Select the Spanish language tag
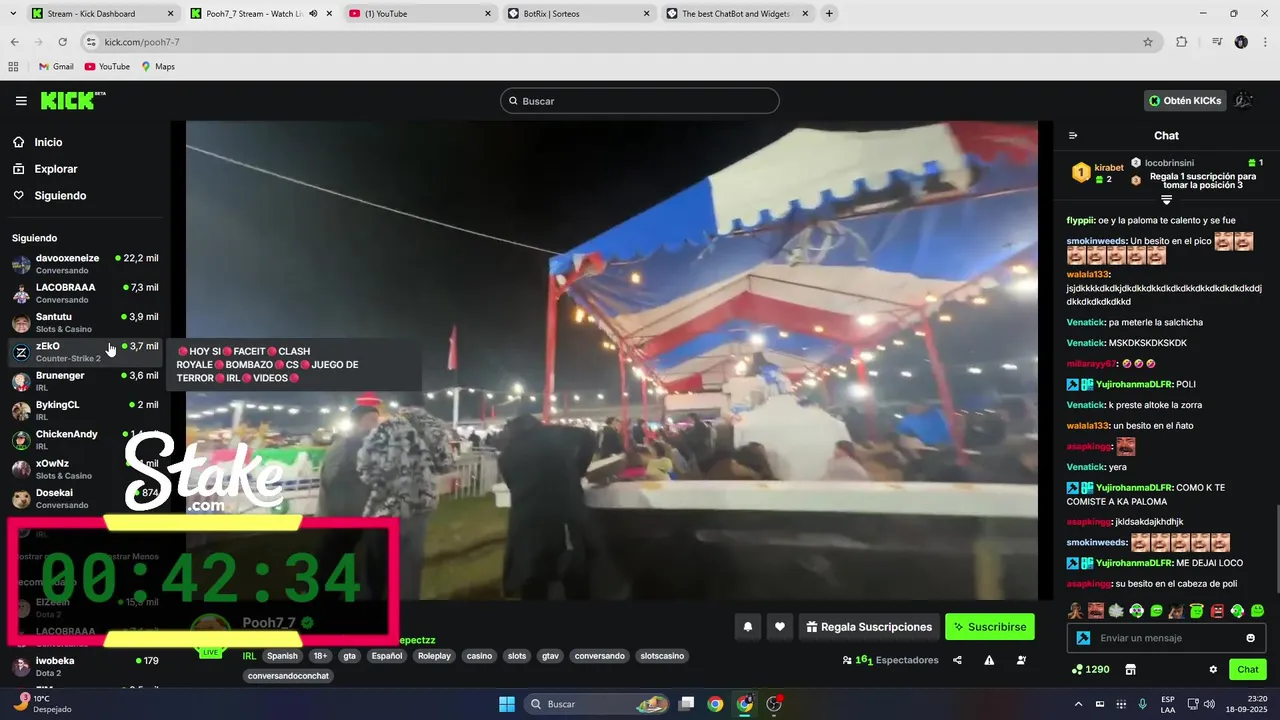 click(282, 656)
